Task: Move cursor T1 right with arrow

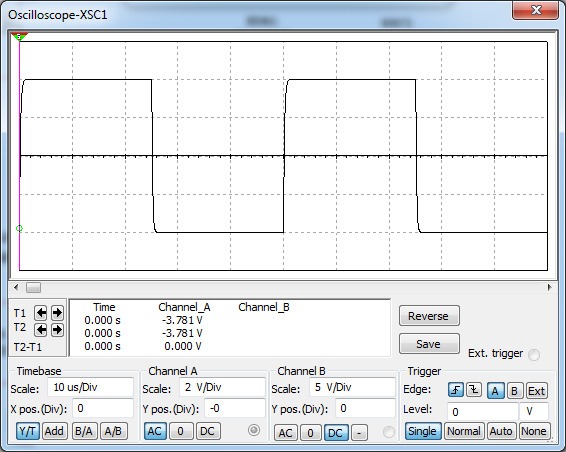Action: click(x=57, y=313)
